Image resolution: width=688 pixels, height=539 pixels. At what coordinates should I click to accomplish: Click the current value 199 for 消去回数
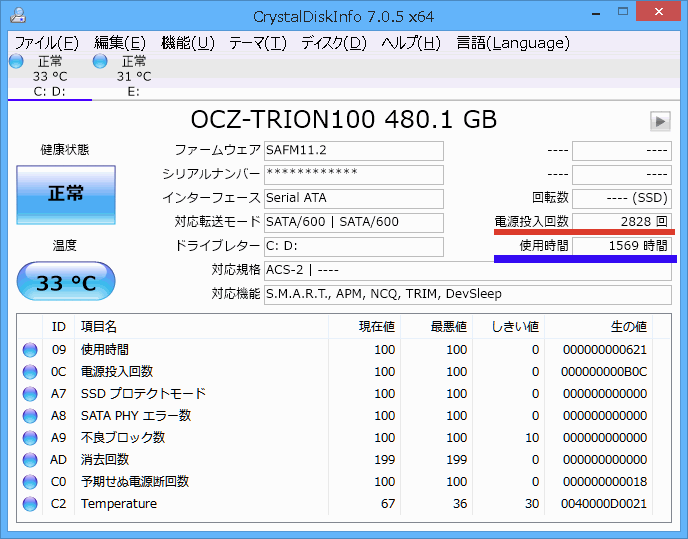384,460
